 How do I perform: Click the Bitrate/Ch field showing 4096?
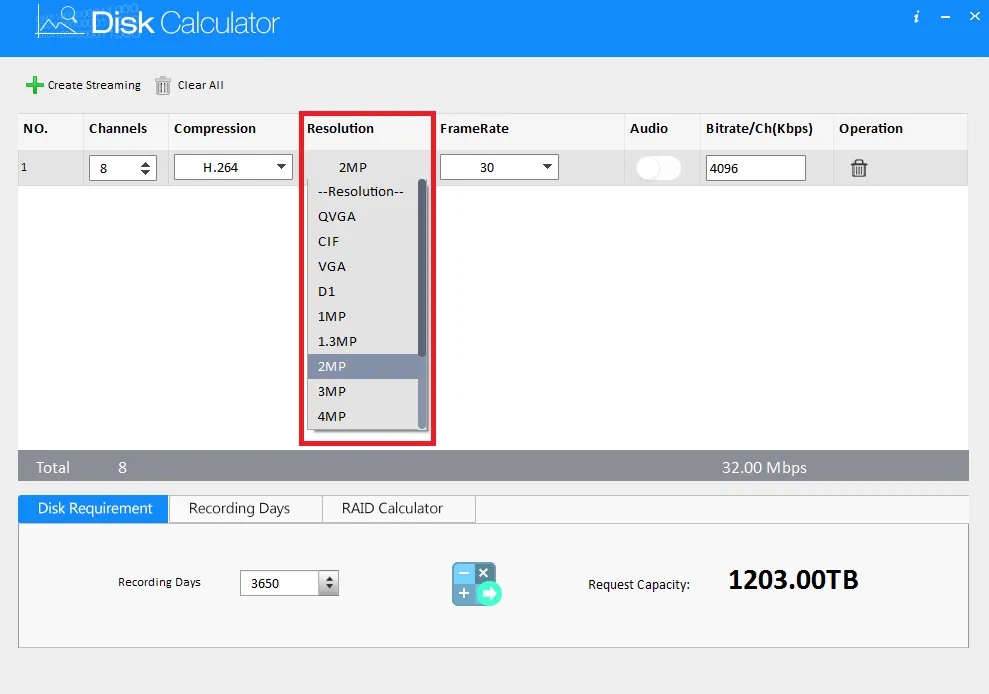pos(755,168)
